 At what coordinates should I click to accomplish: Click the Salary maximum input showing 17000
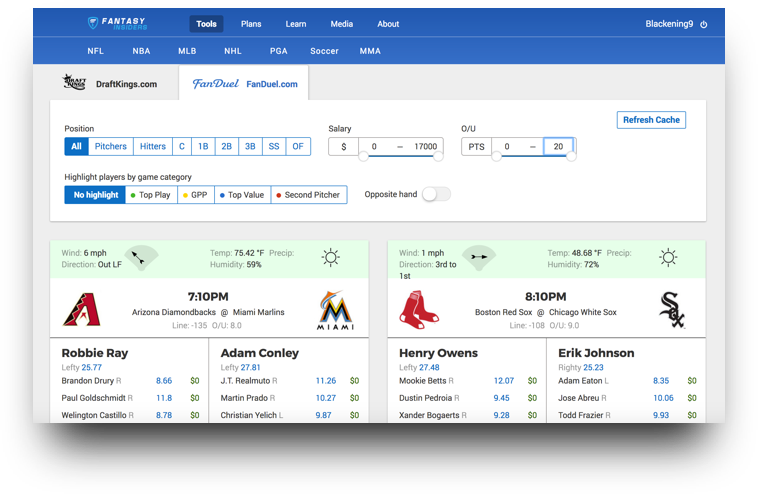tap(425, 146)
